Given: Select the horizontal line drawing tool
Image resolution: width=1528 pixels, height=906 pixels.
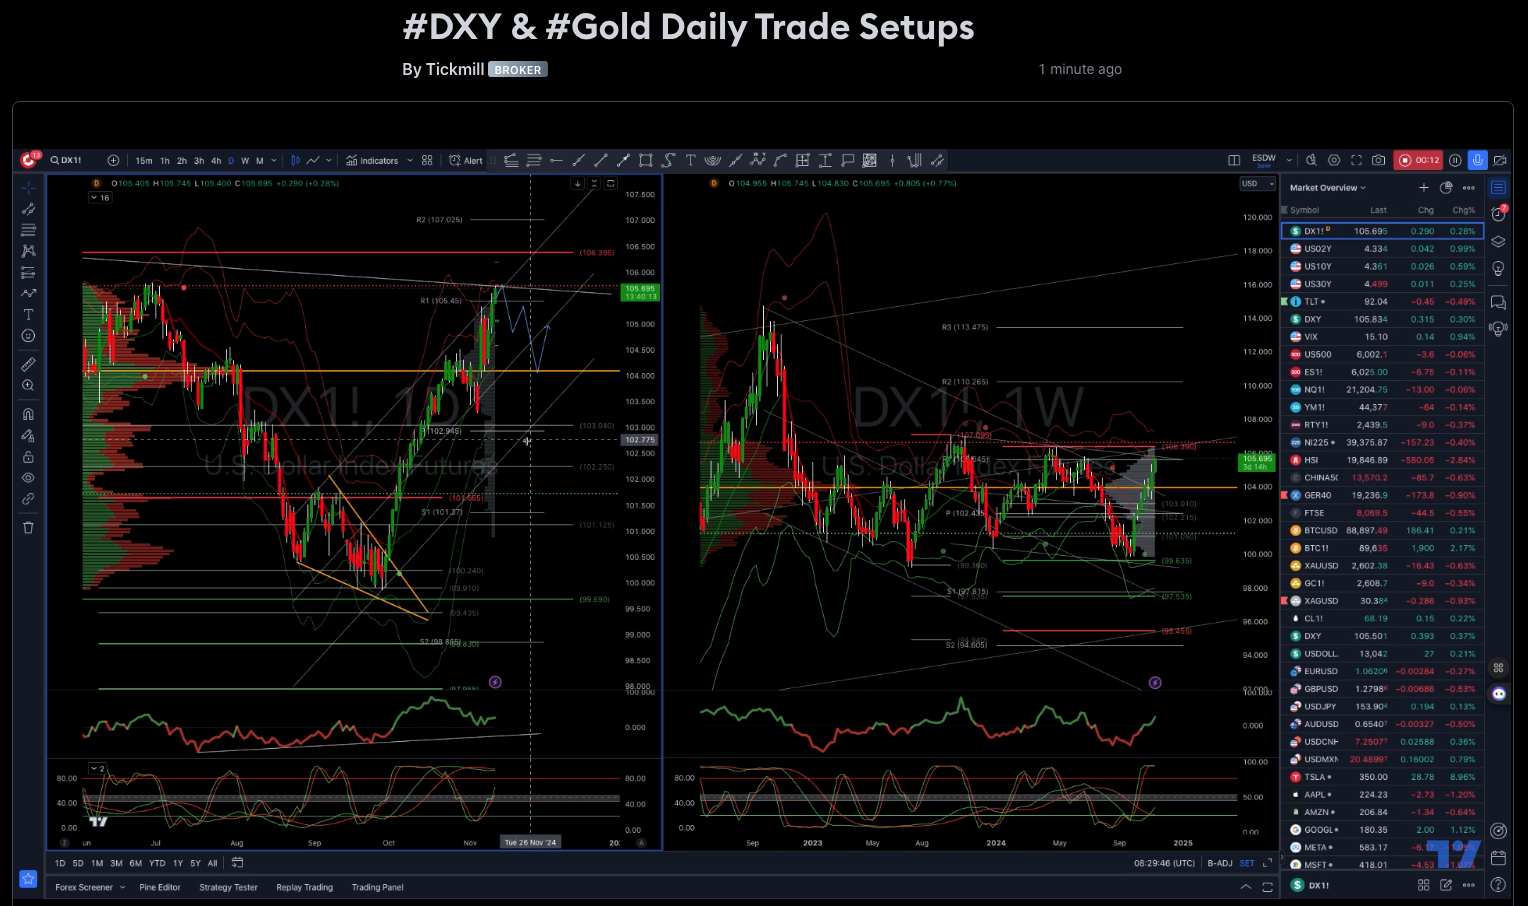Looking at the screenshot, I should pos(556,160).
